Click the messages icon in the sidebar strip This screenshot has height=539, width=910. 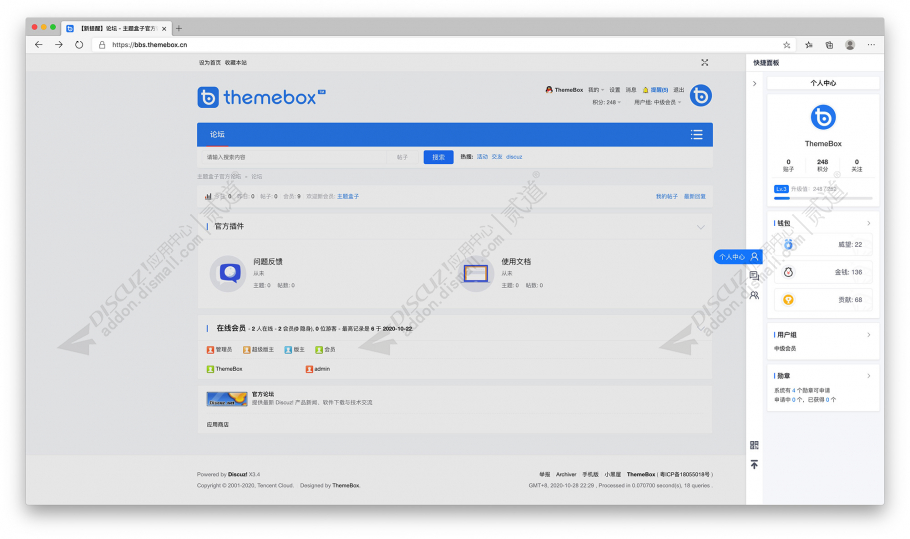pos(754,276)
